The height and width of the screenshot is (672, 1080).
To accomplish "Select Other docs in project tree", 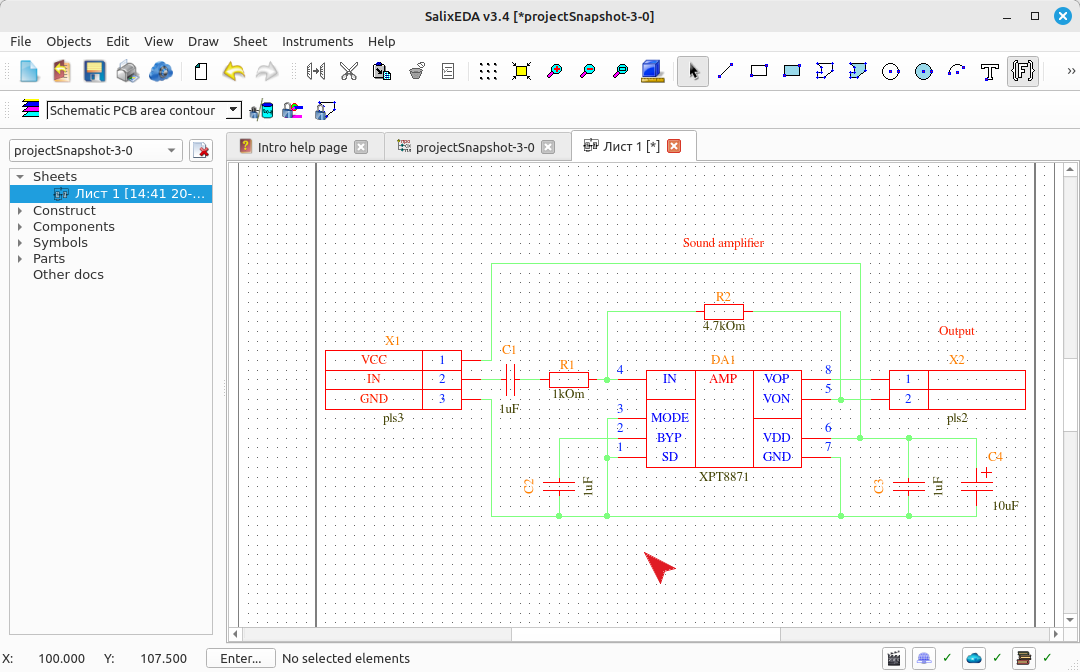I will pyautogui.click(x=68, y=275).
